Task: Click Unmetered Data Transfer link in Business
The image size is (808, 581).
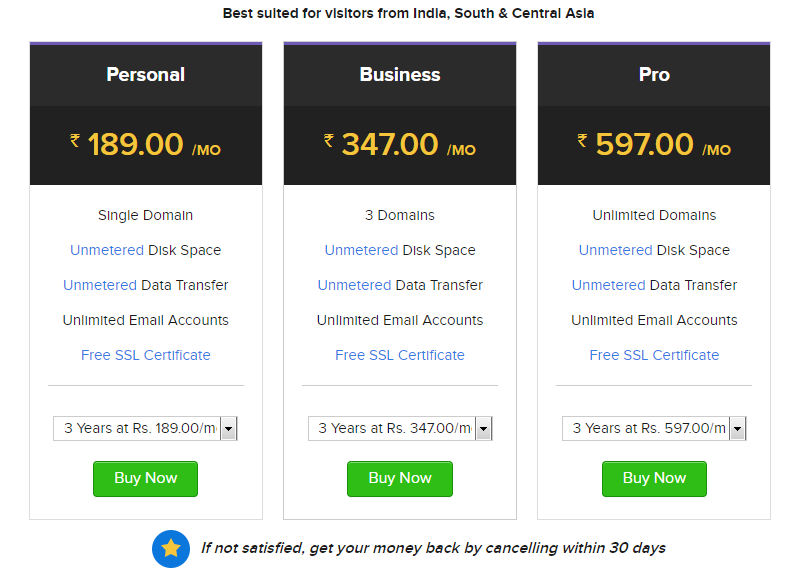Action: [x=354, y=285]
